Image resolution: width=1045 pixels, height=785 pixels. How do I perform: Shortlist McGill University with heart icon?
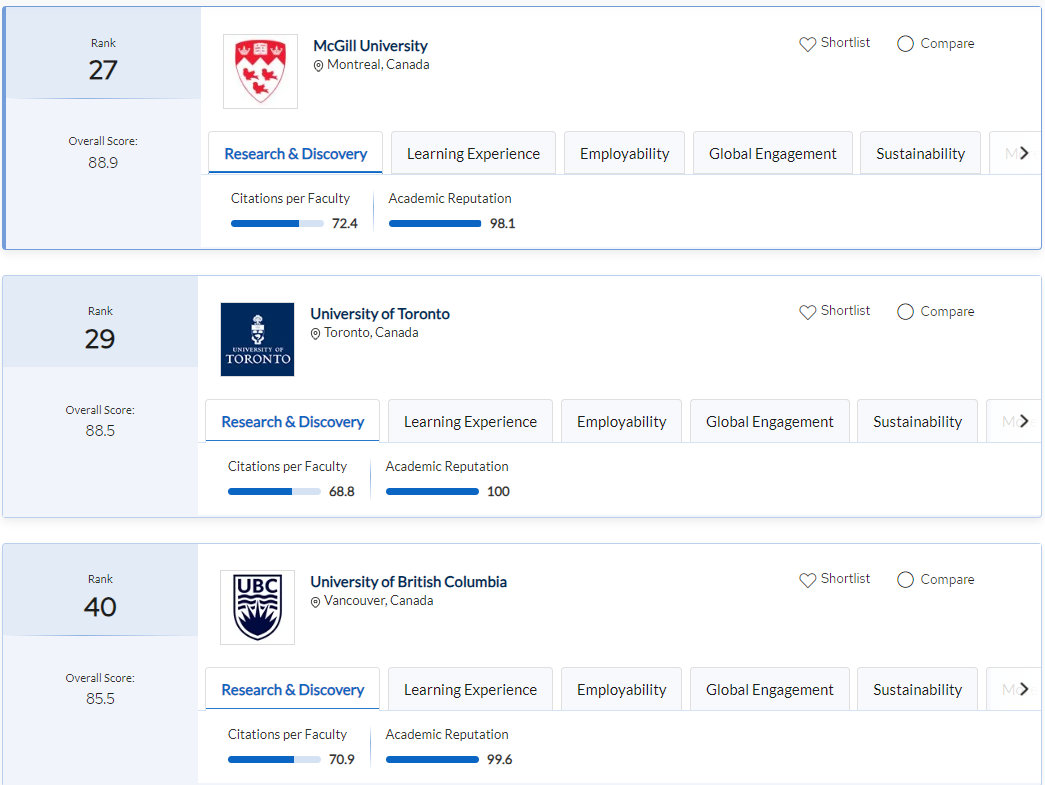coord(808,44)
